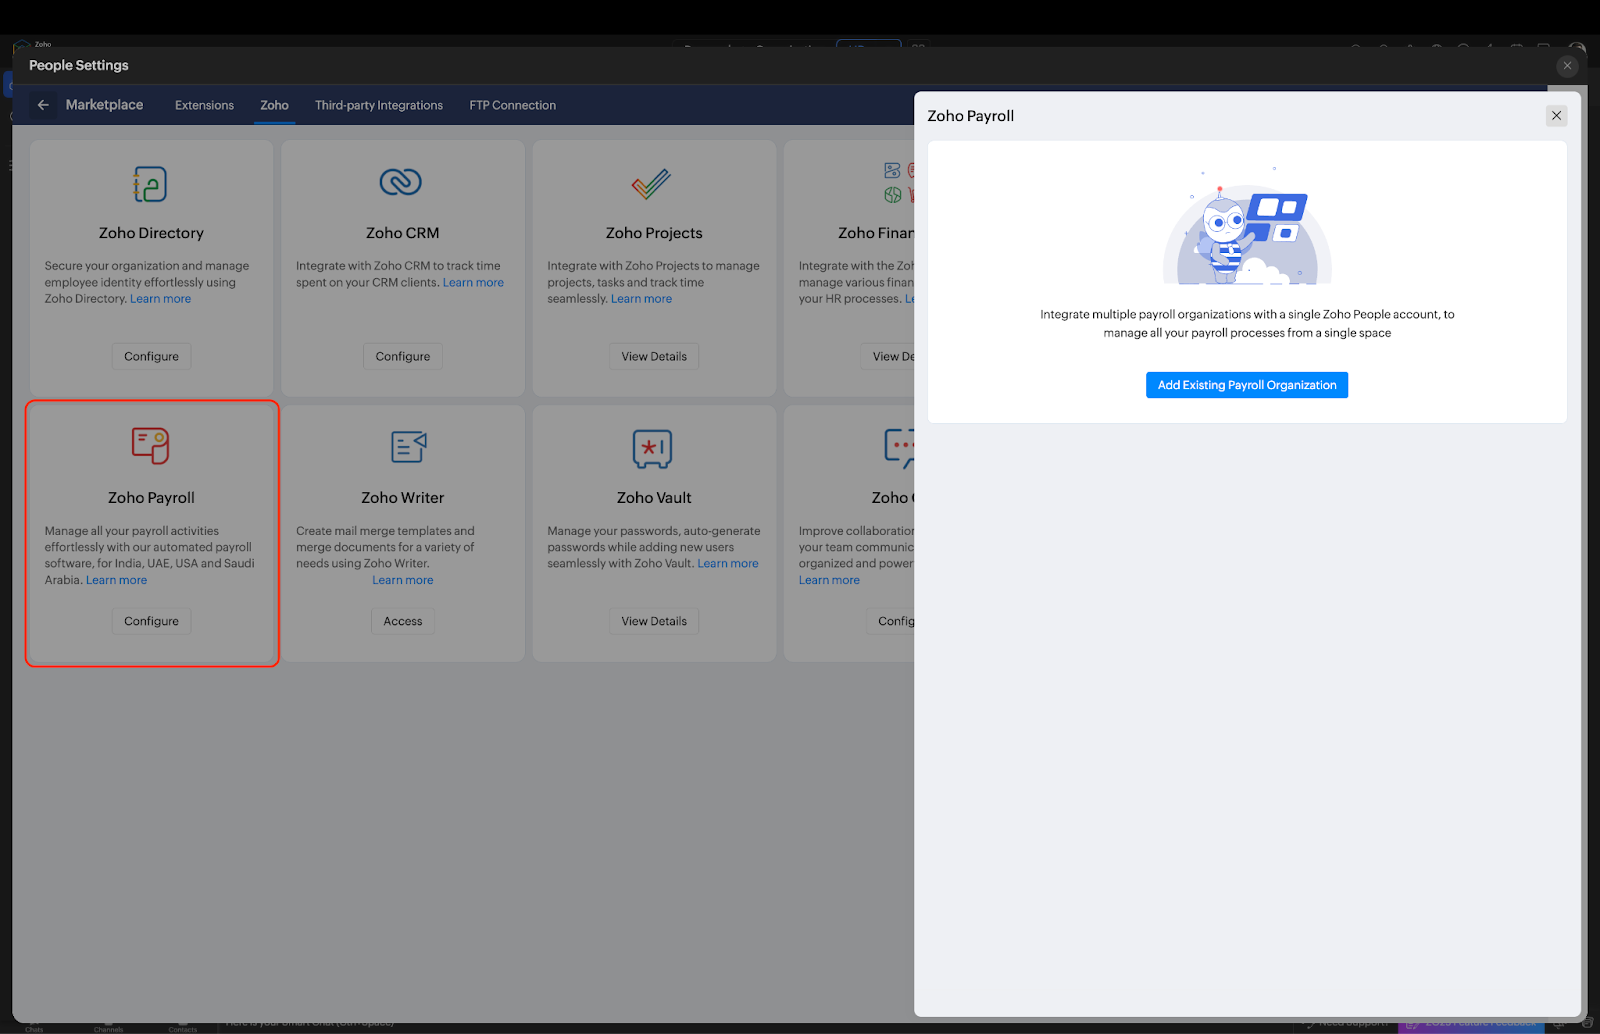This screenshot has width=1600, height=1034.
Task: Open Learn more link for Zoho Directory
Action: (160, 299)
